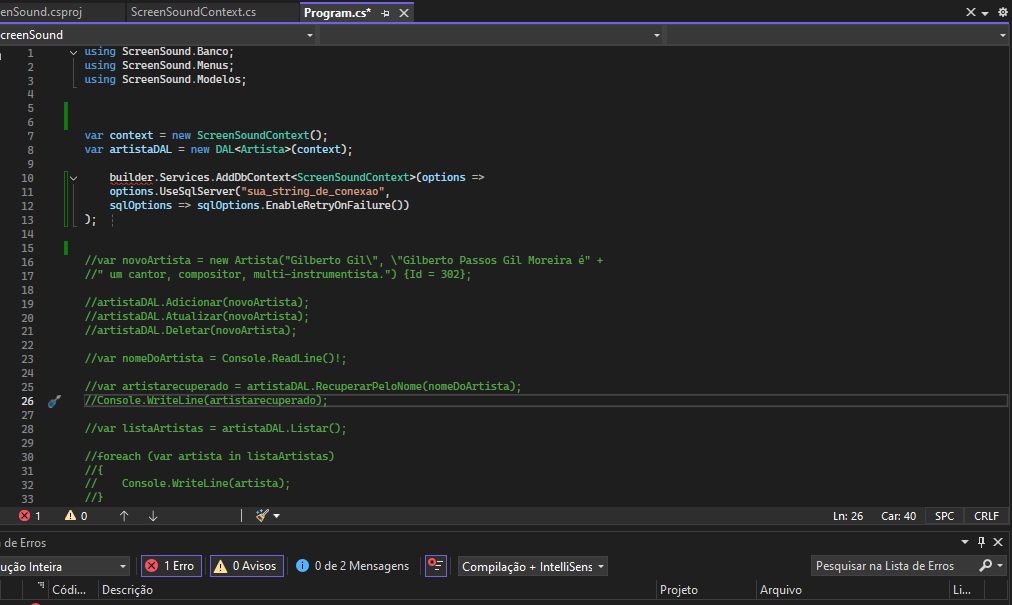
Task: Open the Compilação + IntelliSense dropdown
Action: click(x=532, y=566)
